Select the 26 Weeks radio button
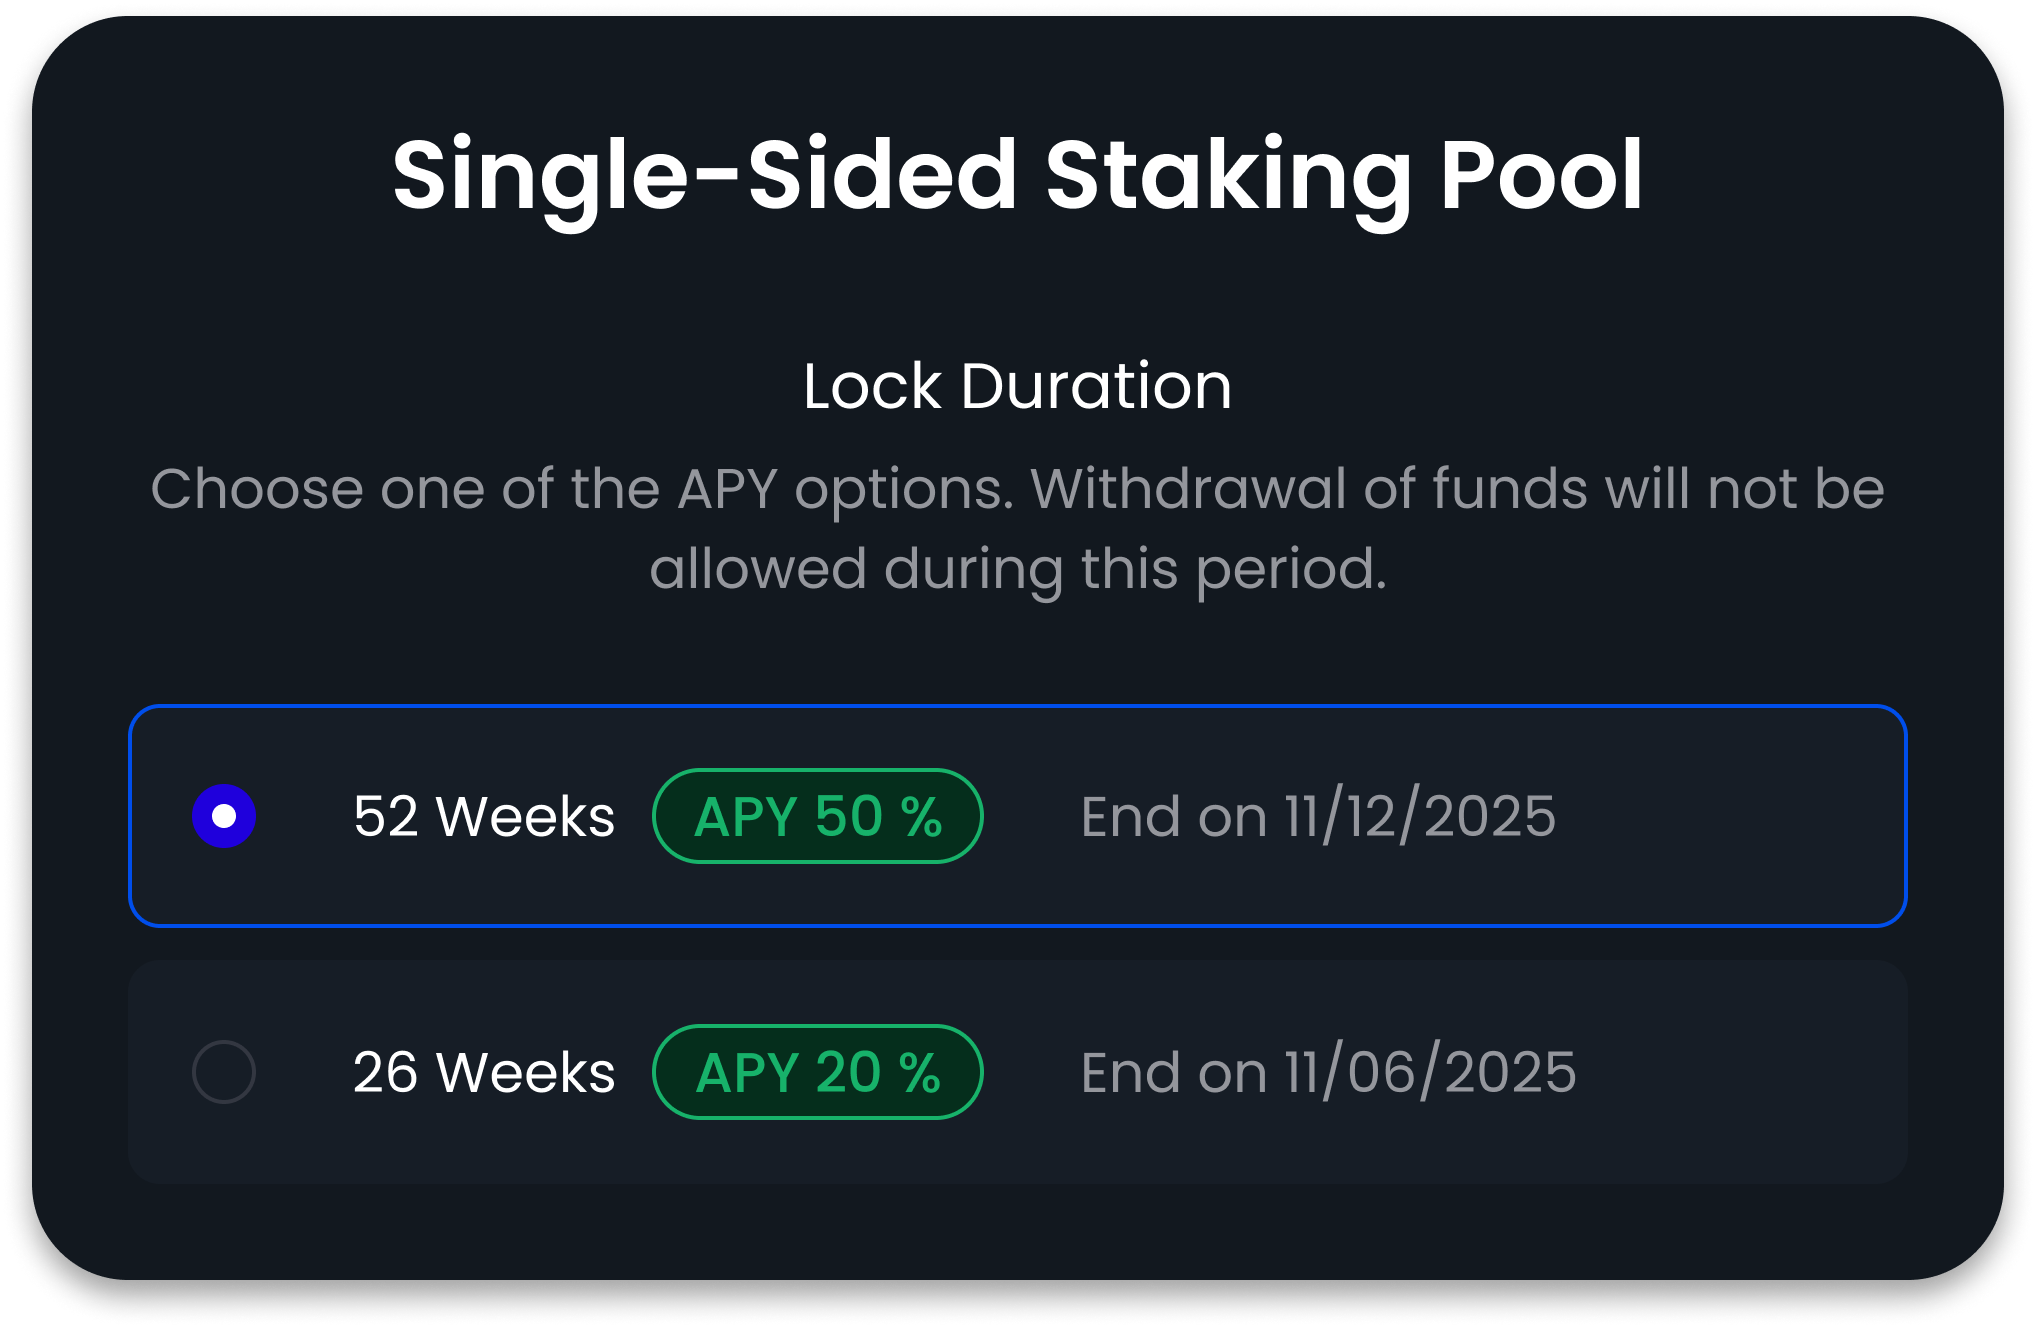Image resolution: width=2036 pixels, height=1328 pixels. click(224, 1072)
